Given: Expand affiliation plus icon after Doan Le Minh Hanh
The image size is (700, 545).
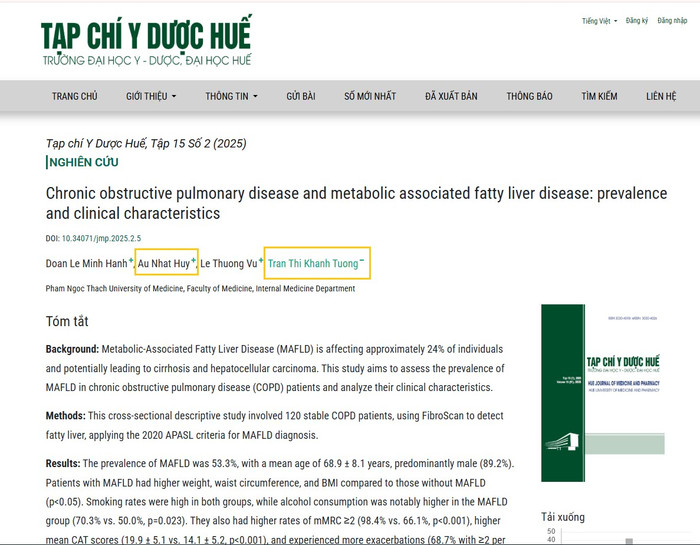Looking at the screenshot, I should coord(131,261).
